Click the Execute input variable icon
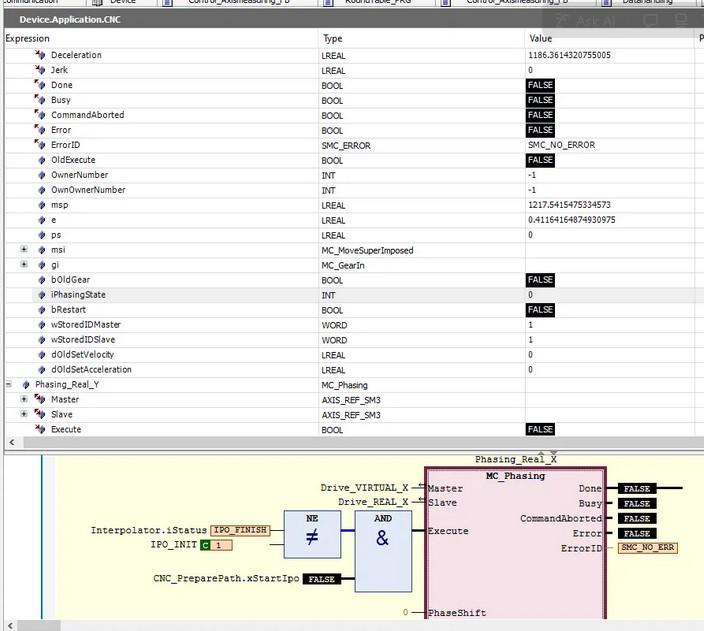 point(41,430)
